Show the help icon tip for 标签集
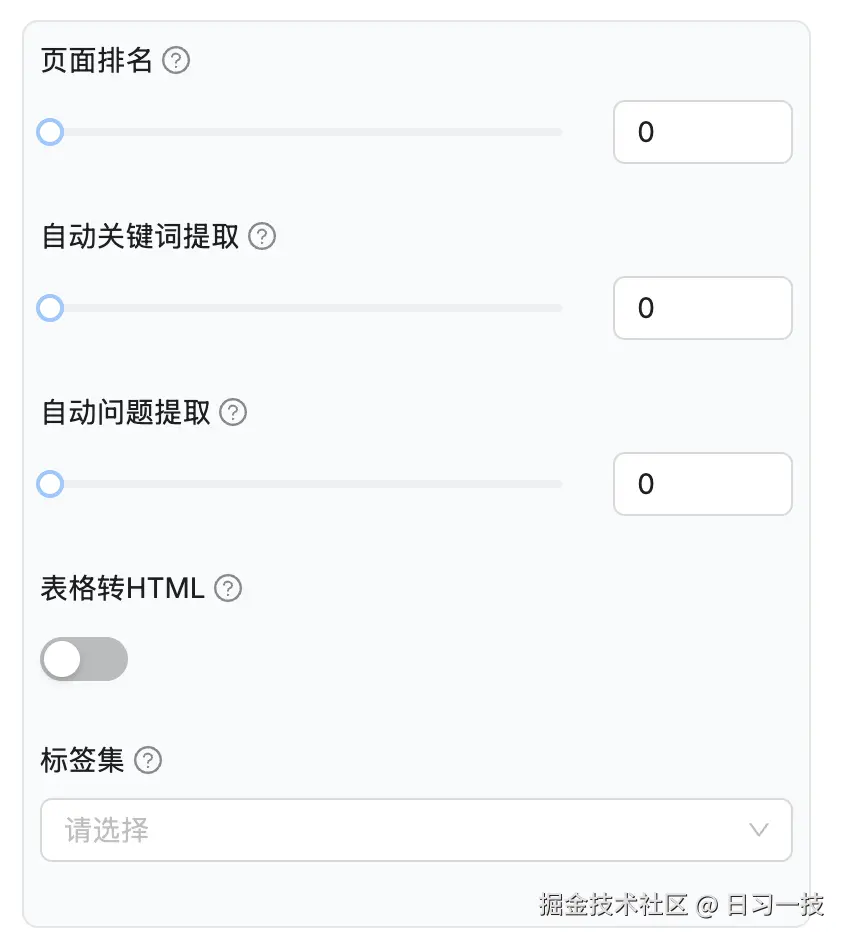This screenshot has width=850, height=944. coord(148,761)
